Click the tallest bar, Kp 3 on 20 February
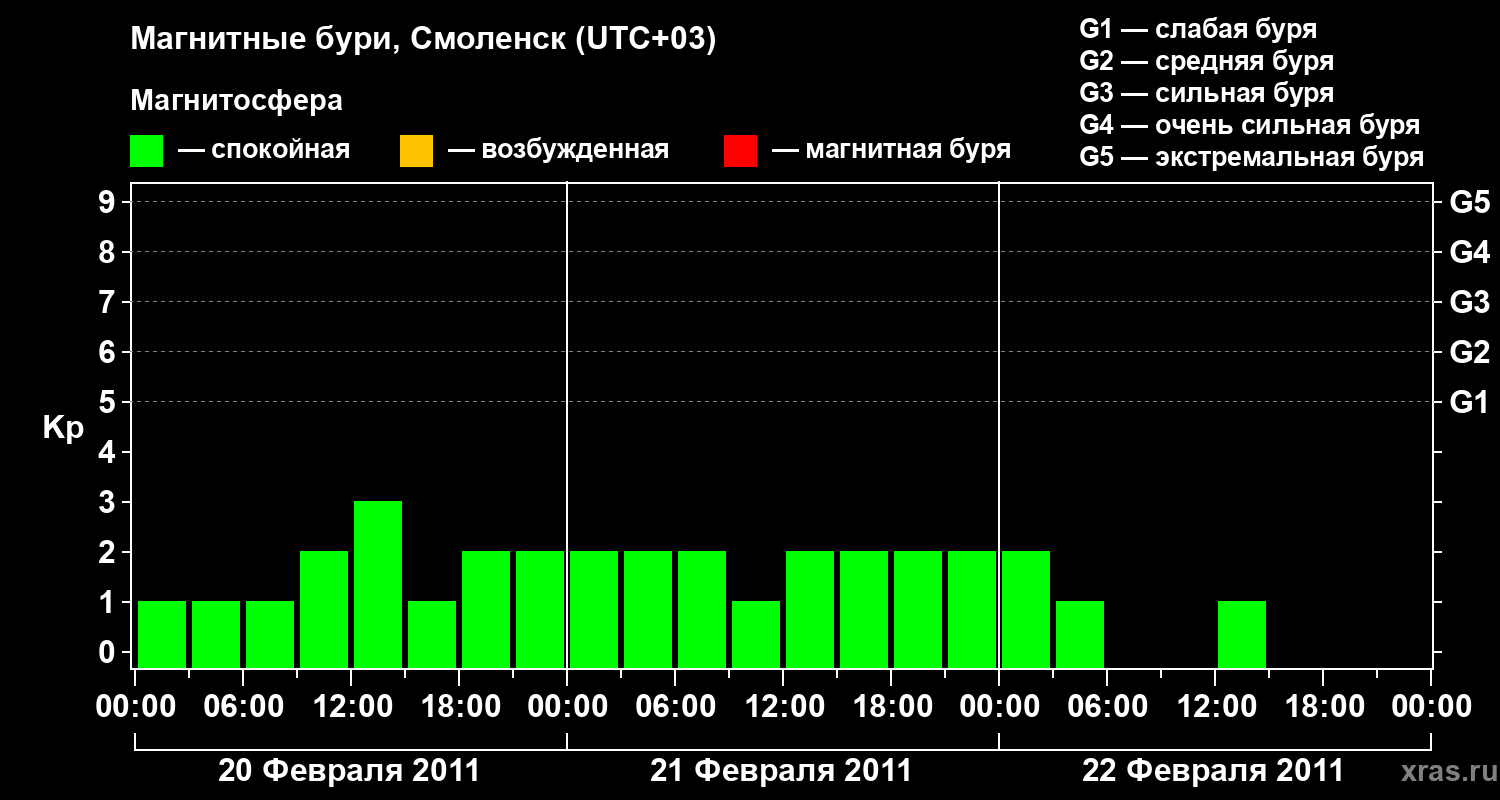This screenshot has width=1500, height=800. point(378,584)
